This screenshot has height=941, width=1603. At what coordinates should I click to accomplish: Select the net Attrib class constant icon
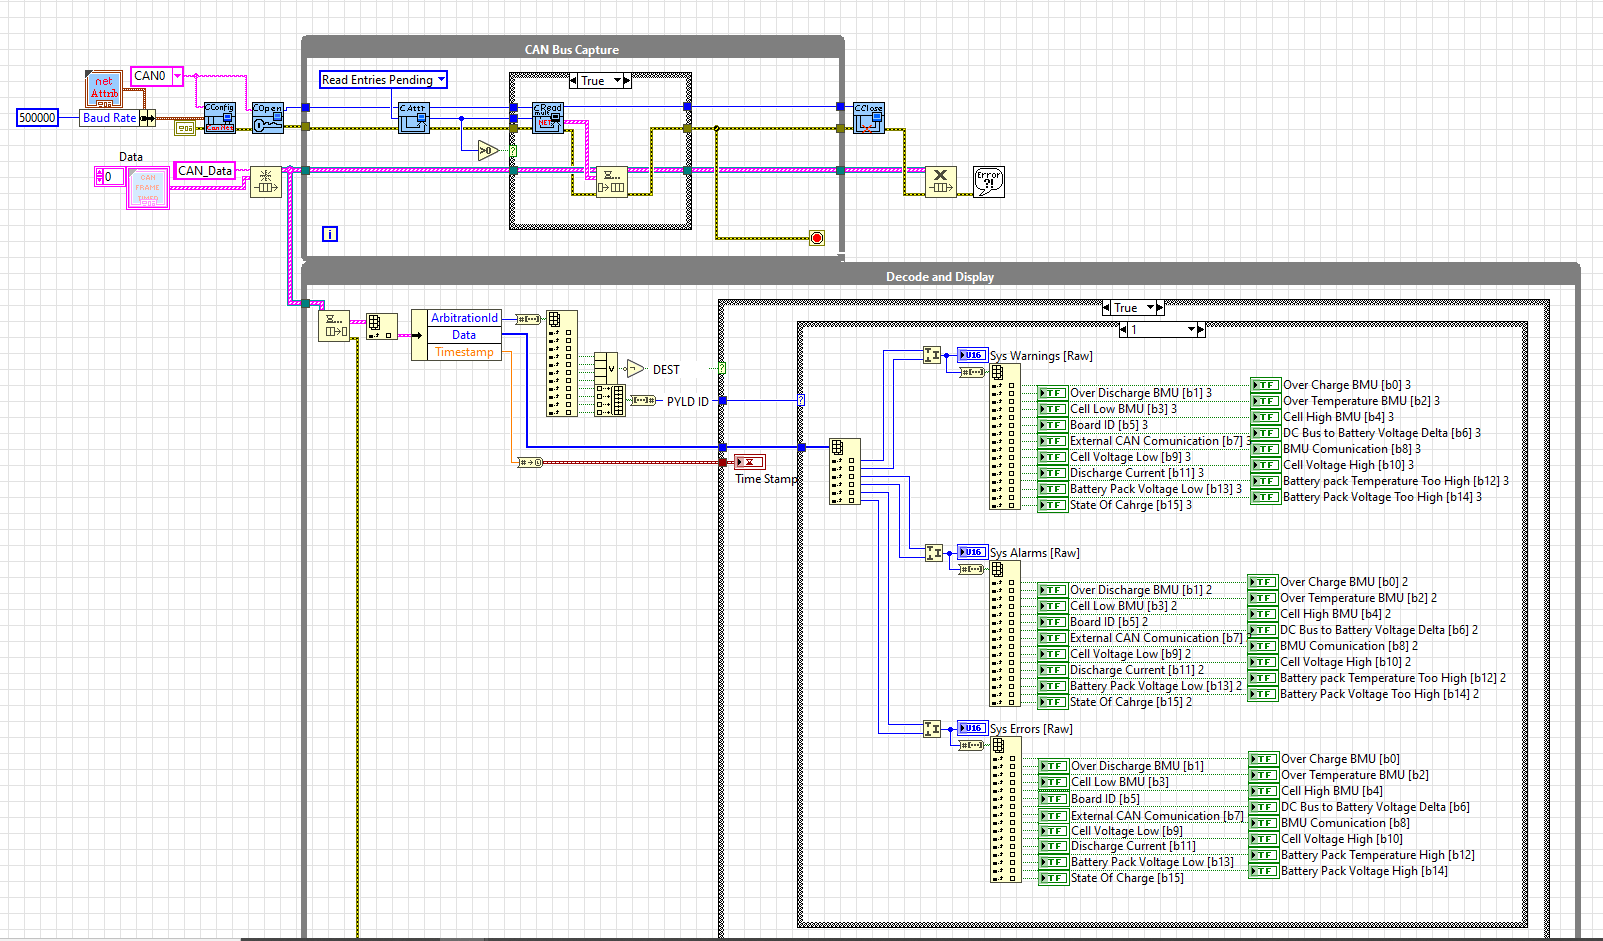click(104, 89)
